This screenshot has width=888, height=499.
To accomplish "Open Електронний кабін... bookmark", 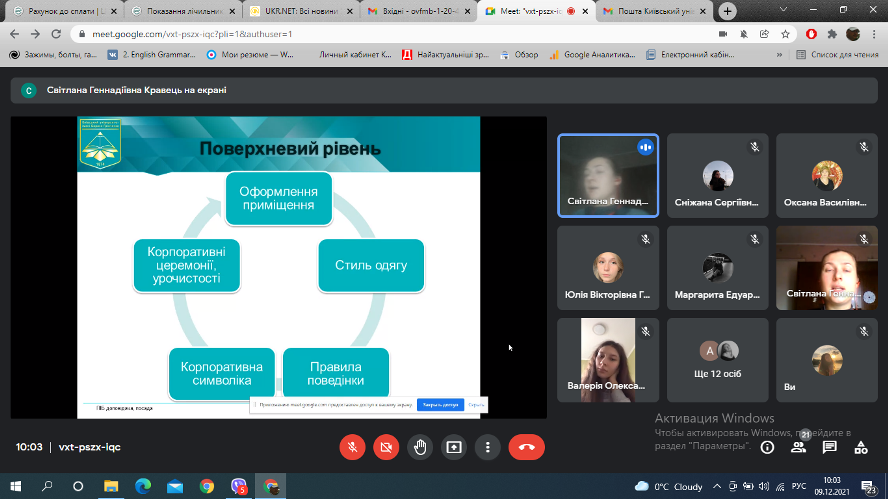I will (690, 54).
